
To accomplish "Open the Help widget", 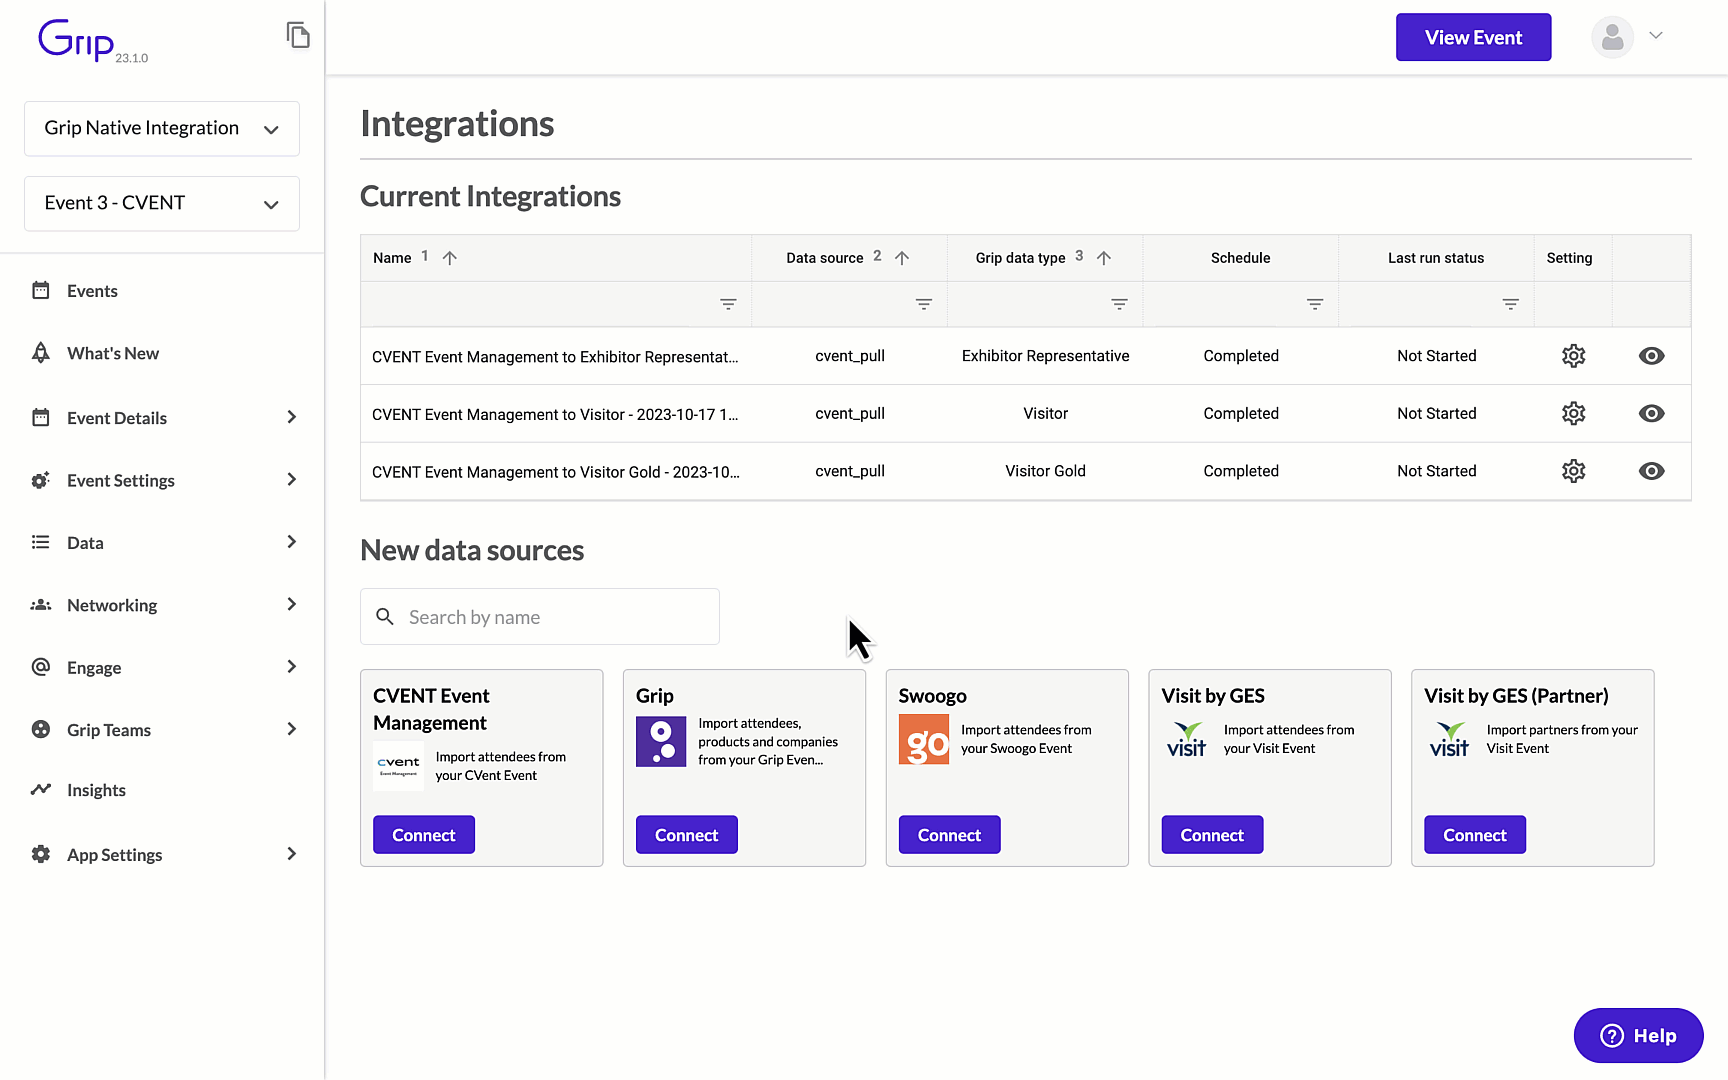I will pyautogui.click(x=1638, y=1036).
